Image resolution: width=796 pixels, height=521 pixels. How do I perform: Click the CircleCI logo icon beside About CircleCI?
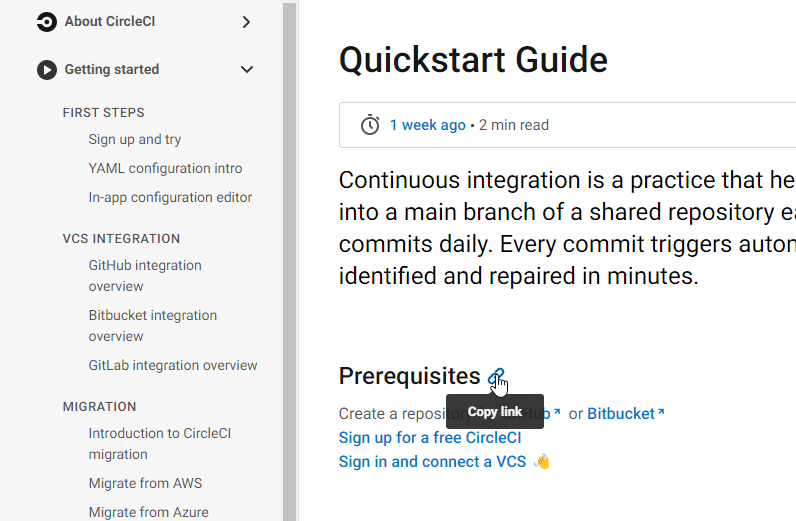[x=47, y=22]
